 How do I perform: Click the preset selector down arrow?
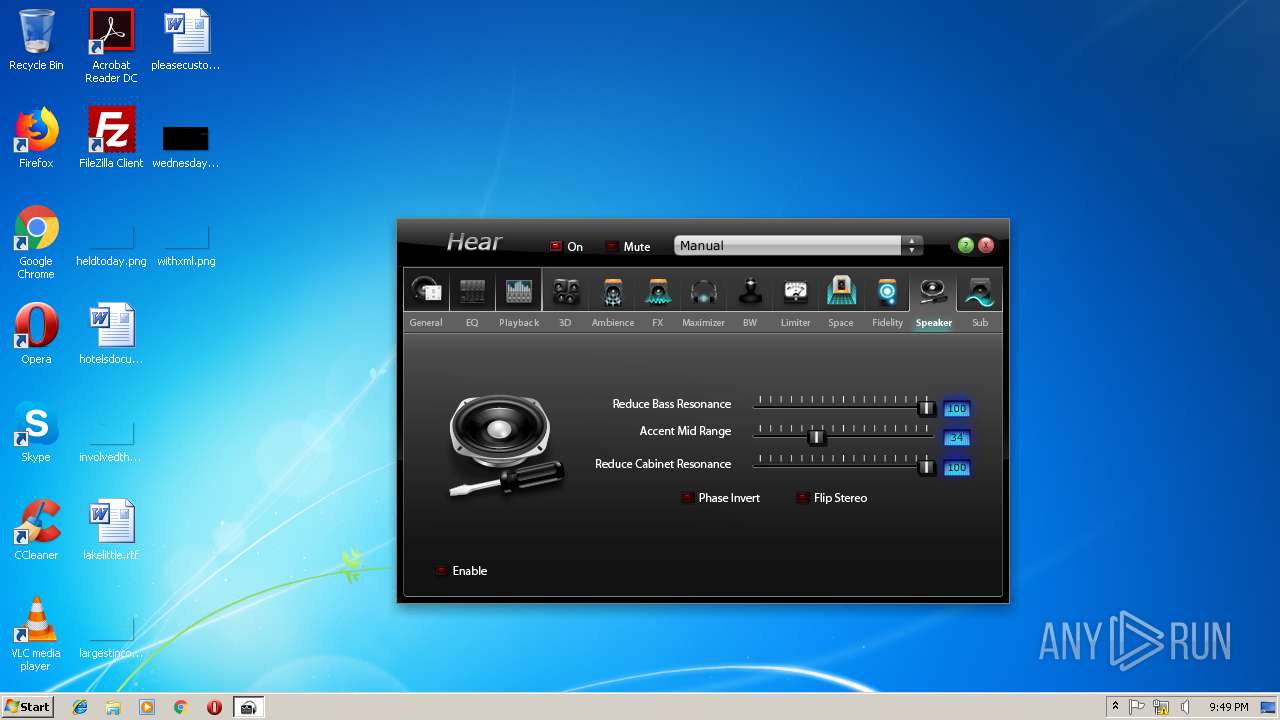point(912,251)
